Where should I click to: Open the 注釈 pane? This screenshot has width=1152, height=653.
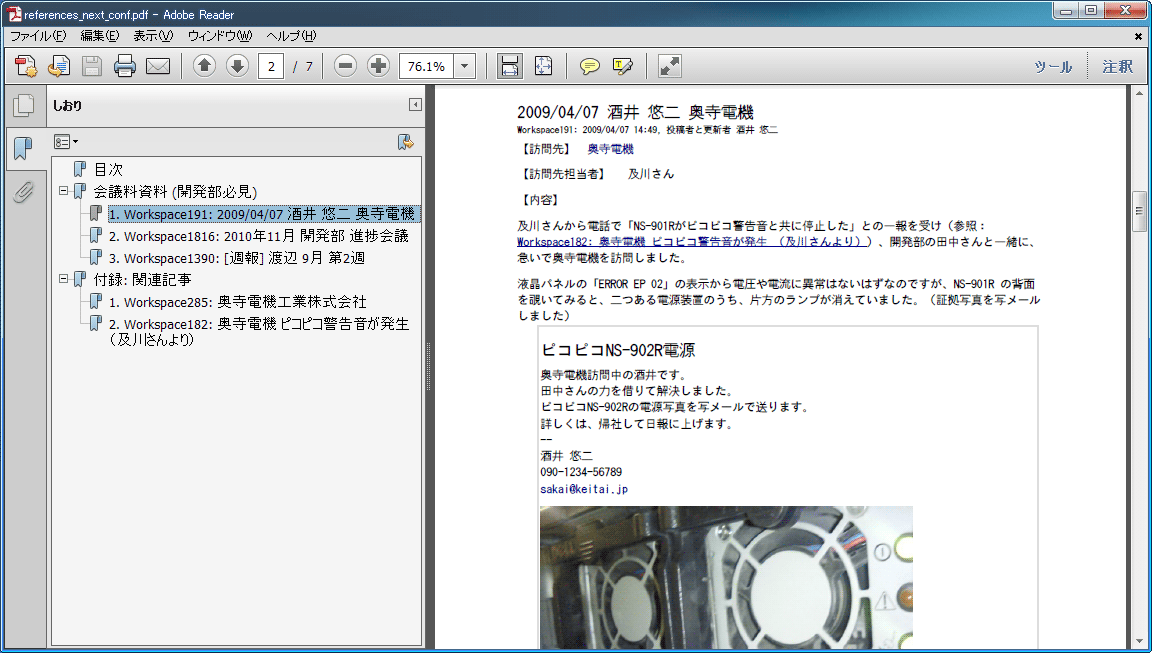pos(1117,67)
